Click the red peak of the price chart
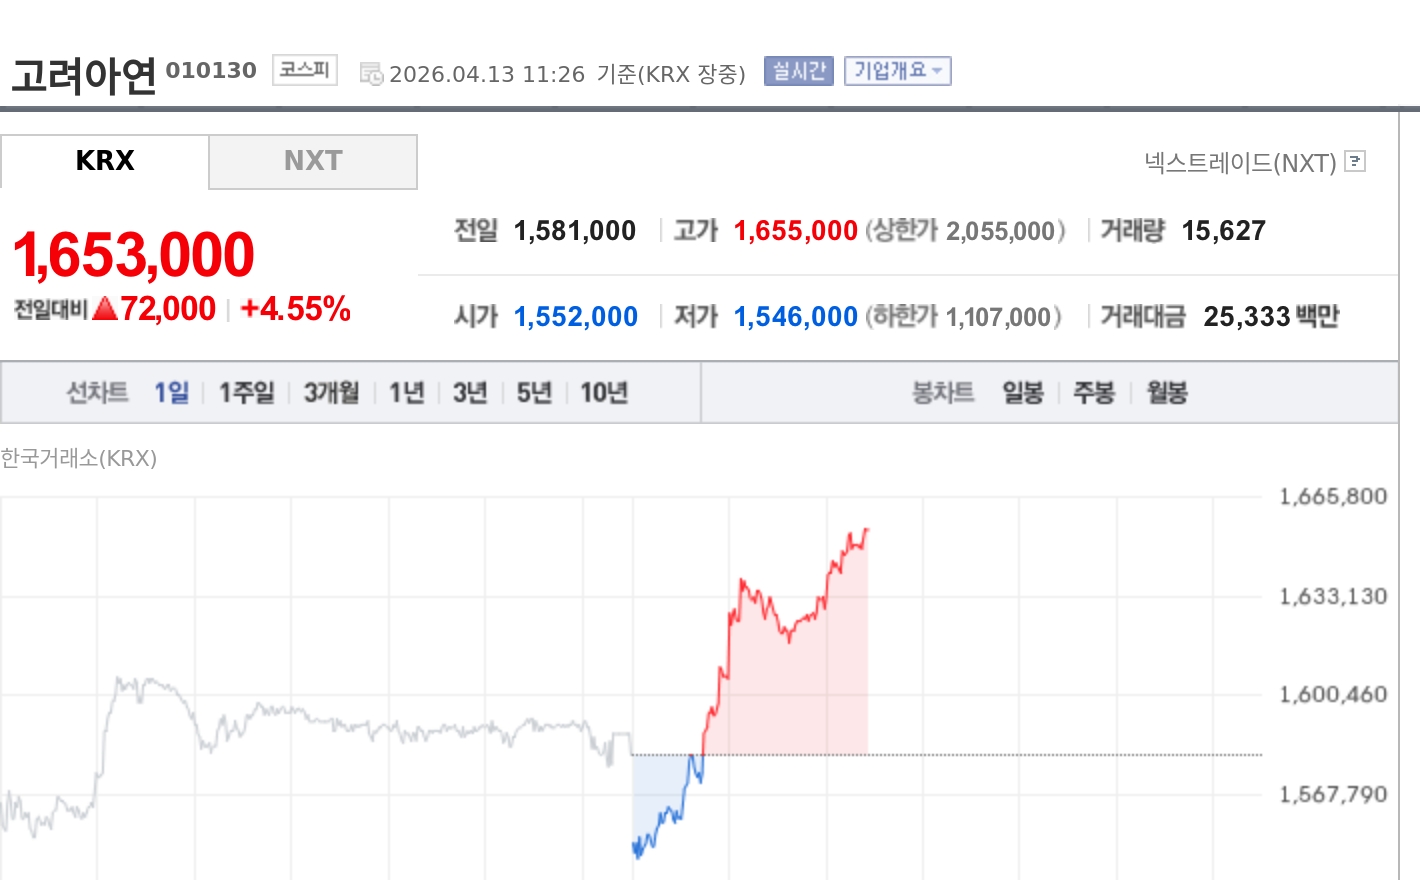This screenshot has height=880, width=1420. pyautogui.click(x=866, y=530)
